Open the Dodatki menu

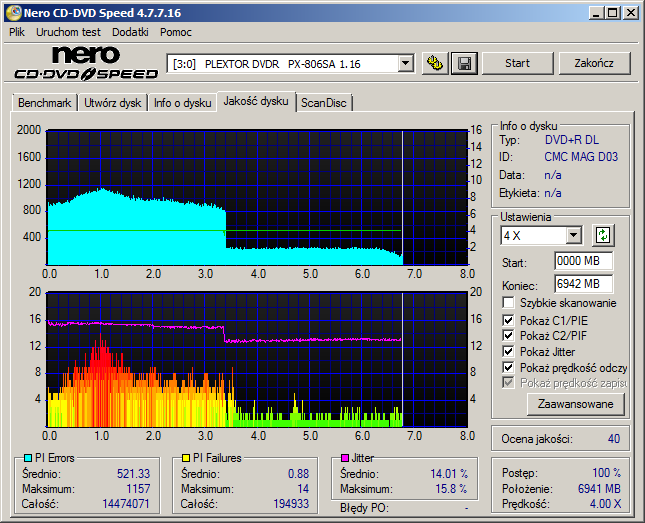point(130,32)
